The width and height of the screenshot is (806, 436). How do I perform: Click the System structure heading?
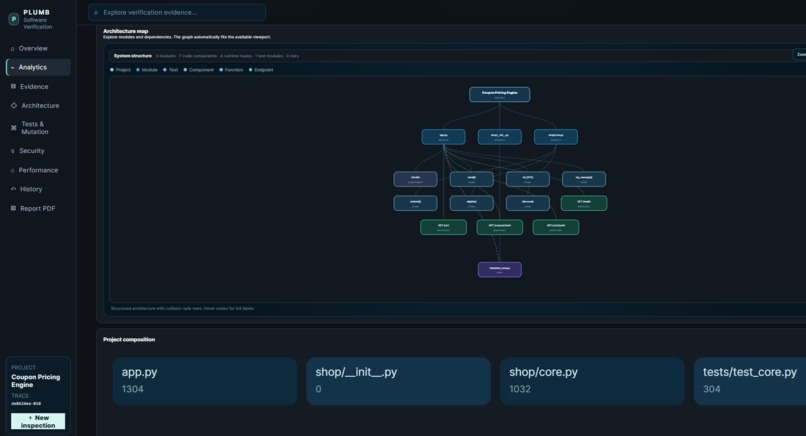[x=133, y=56]
